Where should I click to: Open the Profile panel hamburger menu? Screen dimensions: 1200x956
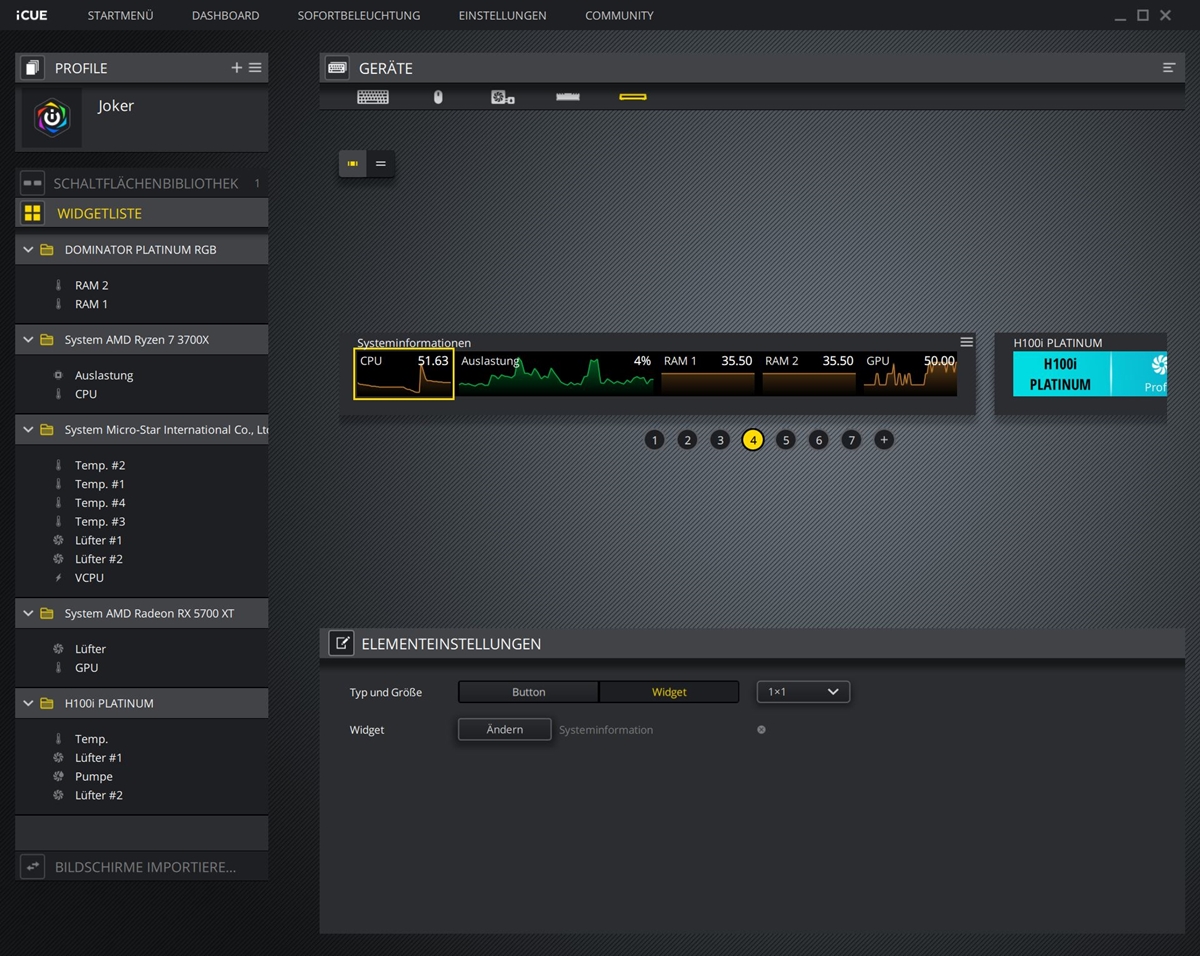255,68
